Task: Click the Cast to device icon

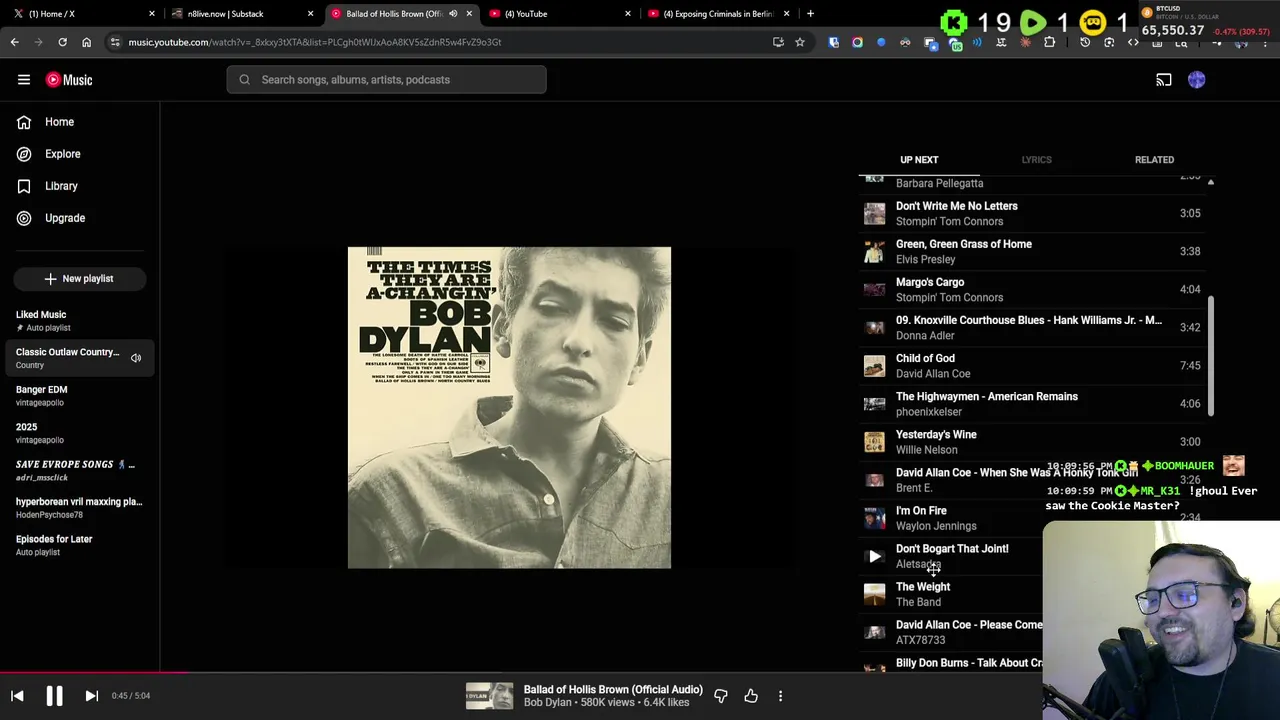Action: pos(1164,80)
